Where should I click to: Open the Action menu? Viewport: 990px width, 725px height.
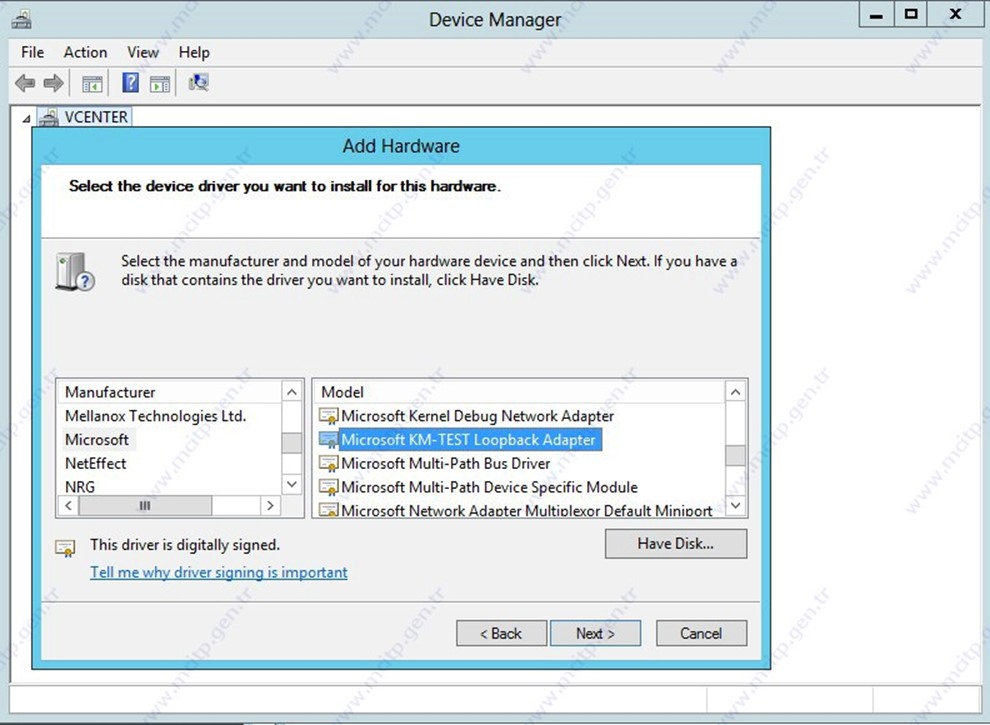[85, 52]
